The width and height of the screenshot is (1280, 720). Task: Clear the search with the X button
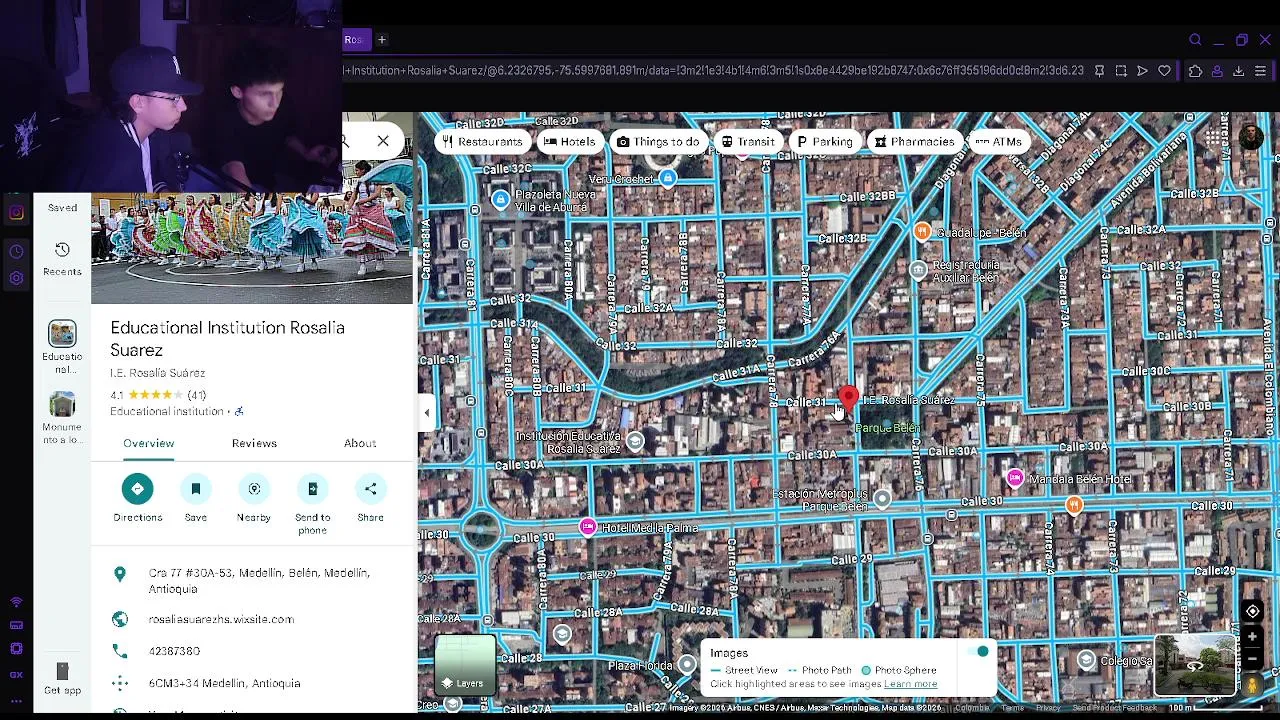click(x=383, y=141)
